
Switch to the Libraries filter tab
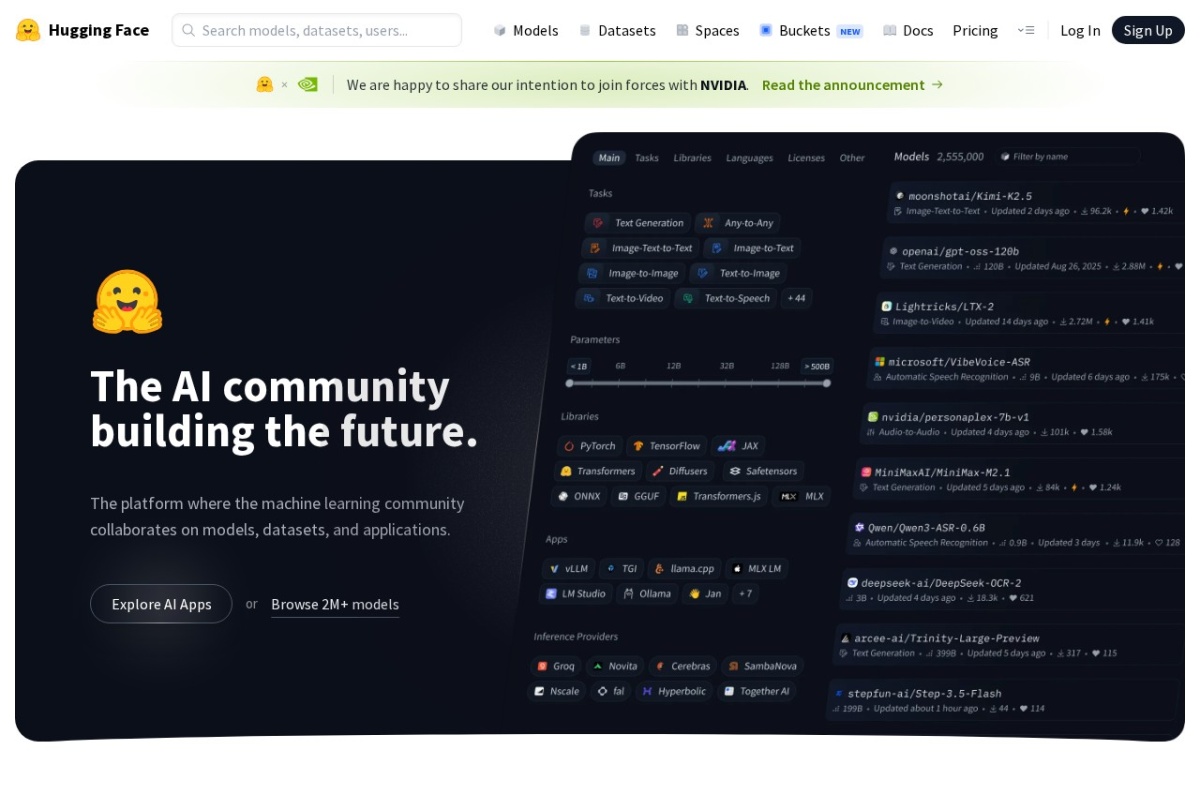692,158
